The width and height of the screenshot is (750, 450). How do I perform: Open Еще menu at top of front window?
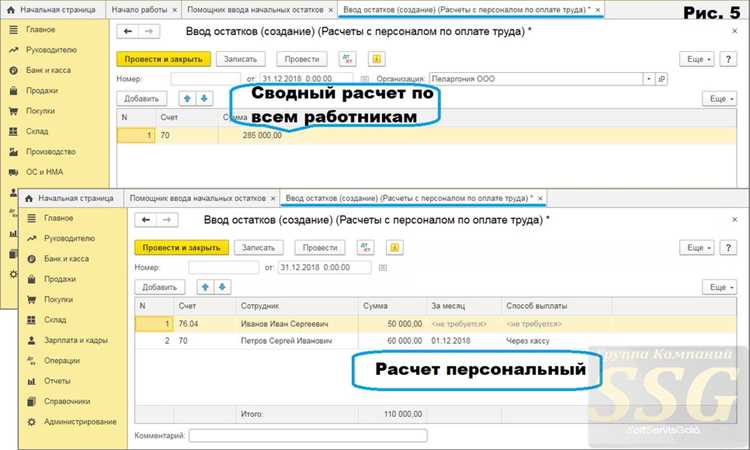(x=697, y=247)
